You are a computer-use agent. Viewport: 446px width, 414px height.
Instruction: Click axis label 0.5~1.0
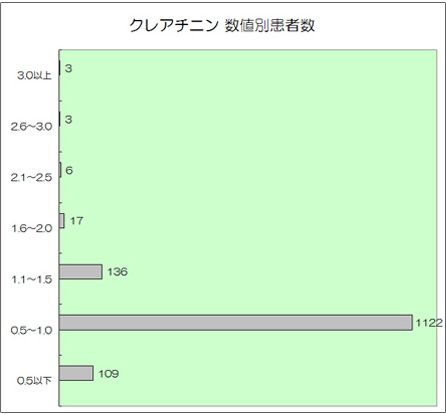(x=31, y=331)
